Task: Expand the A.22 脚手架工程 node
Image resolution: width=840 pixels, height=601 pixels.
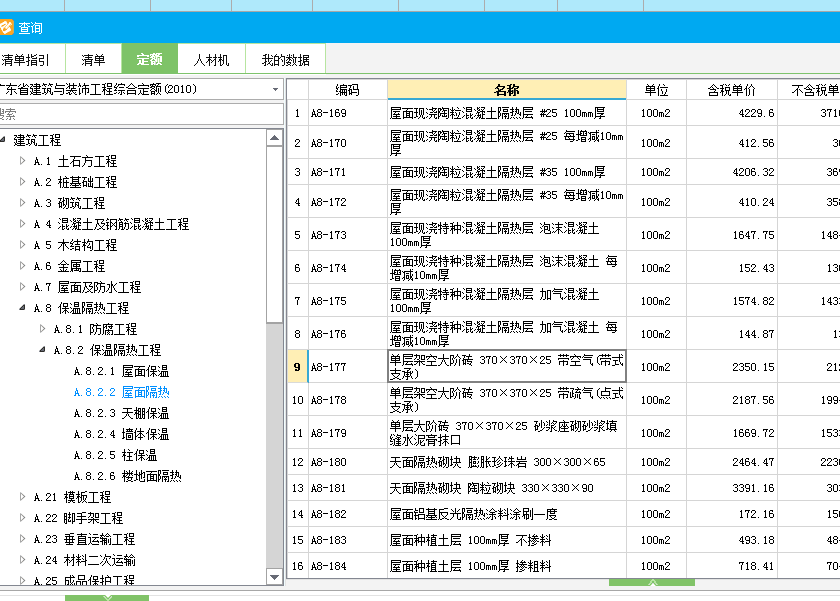Action: click(22, 517)
